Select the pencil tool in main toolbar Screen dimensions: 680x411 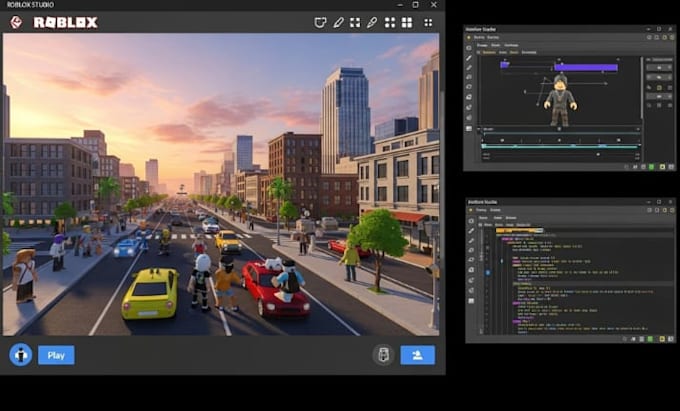338,23
